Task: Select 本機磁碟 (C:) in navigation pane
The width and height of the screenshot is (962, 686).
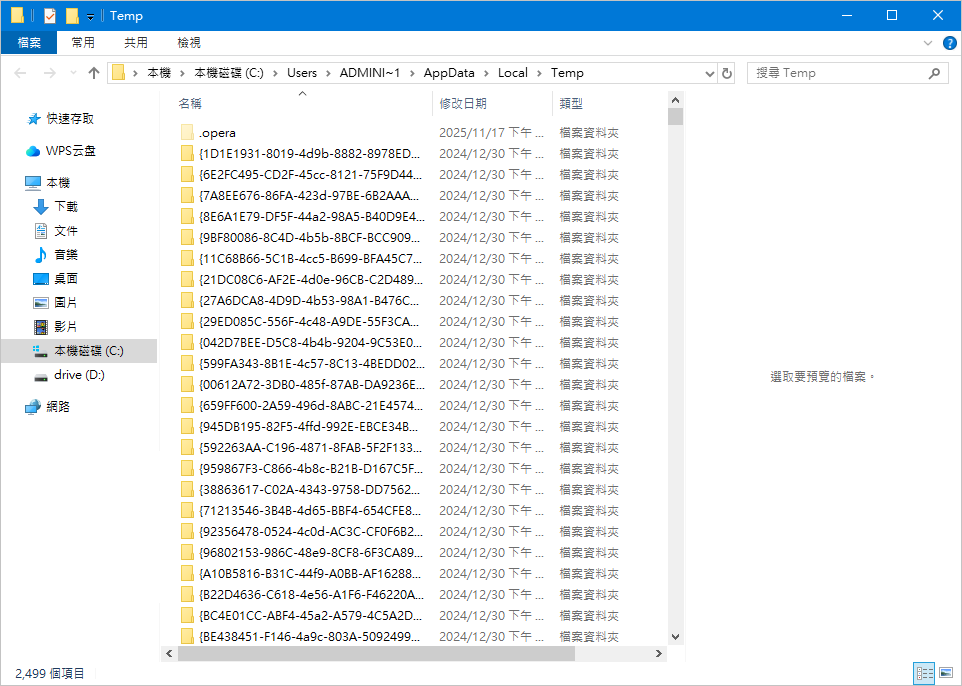Action: [79, 350]
